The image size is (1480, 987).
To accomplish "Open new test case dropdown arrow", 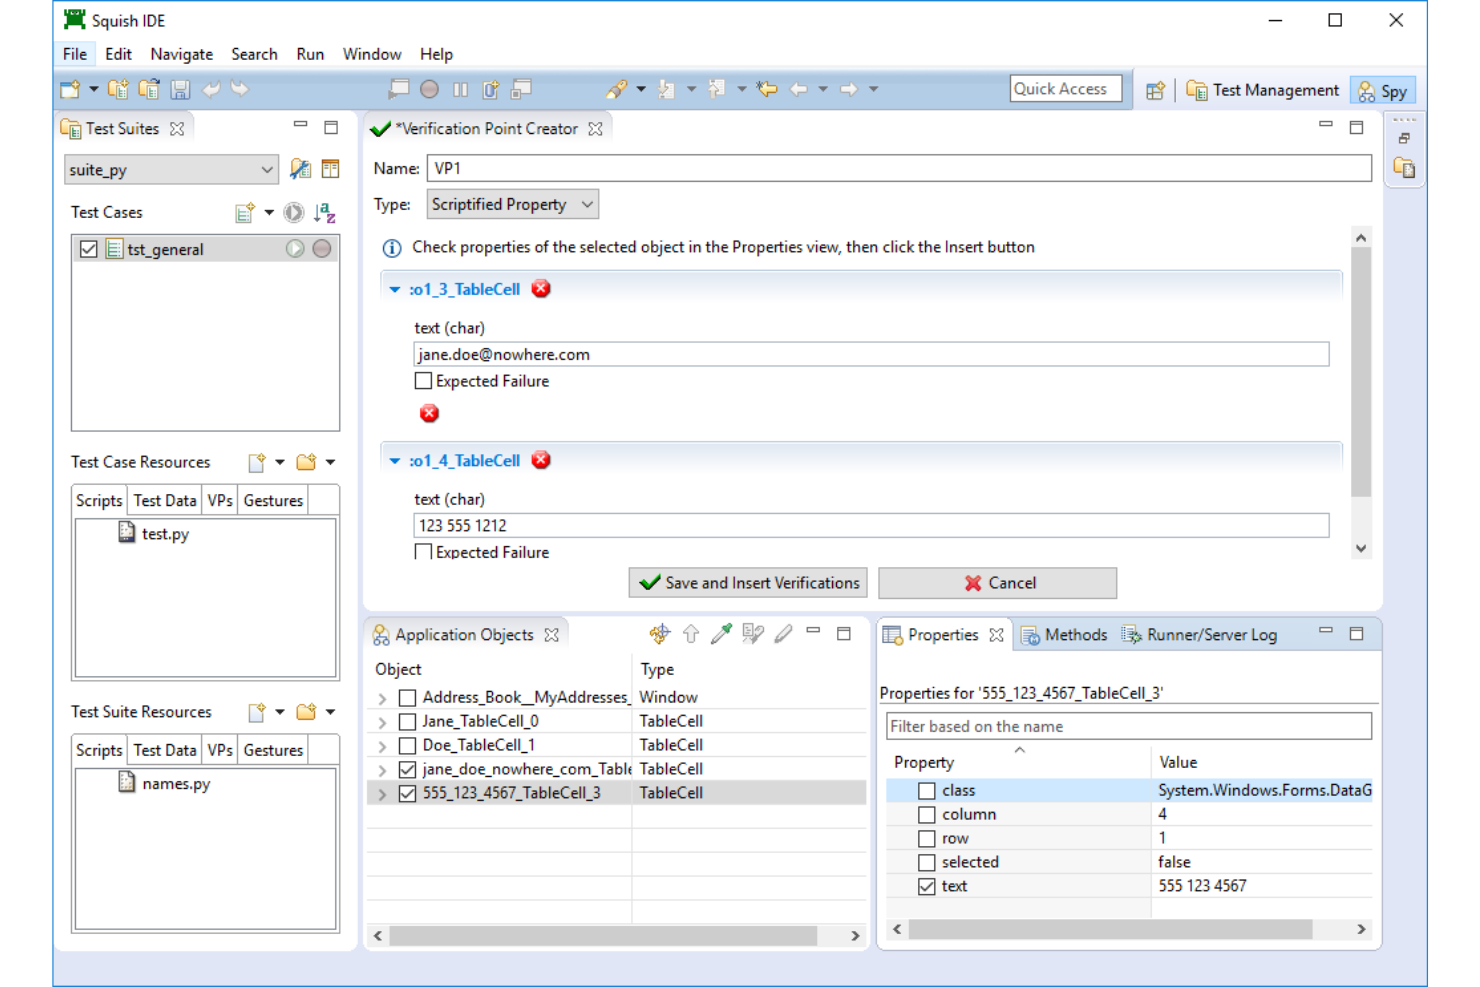I will 269,212.
